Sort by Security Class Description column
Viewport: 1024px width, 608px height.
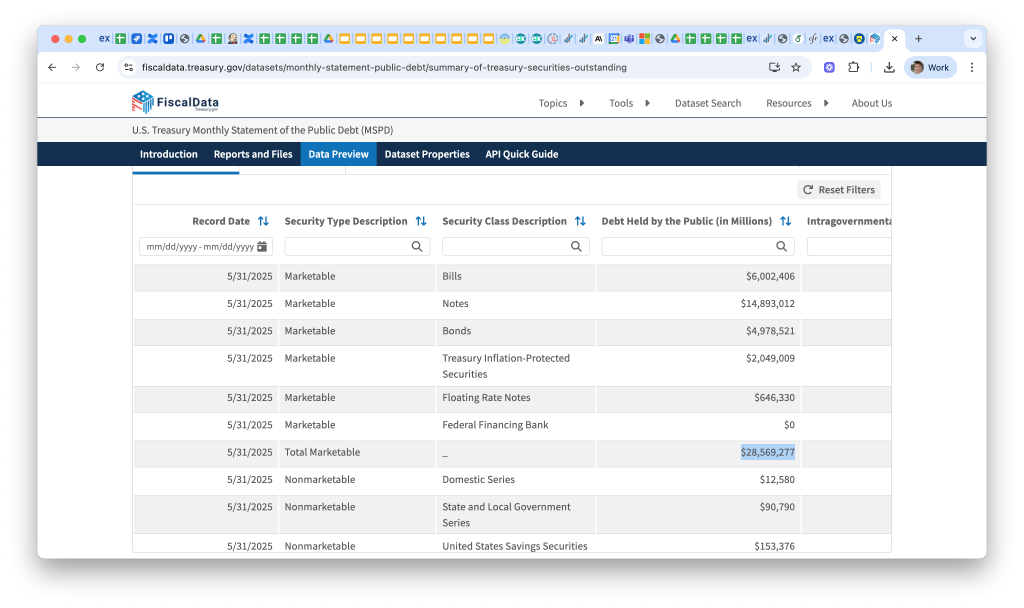580,221
